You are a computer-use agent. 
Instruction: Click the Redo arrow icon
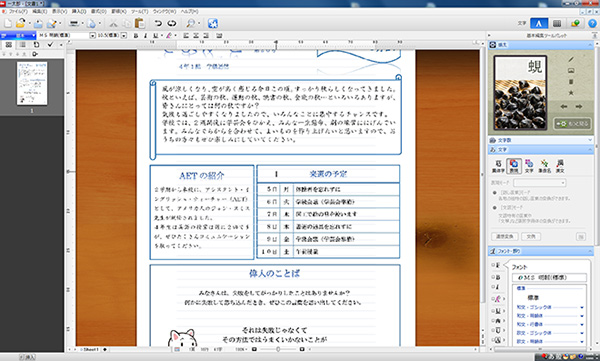coord(172,23)
